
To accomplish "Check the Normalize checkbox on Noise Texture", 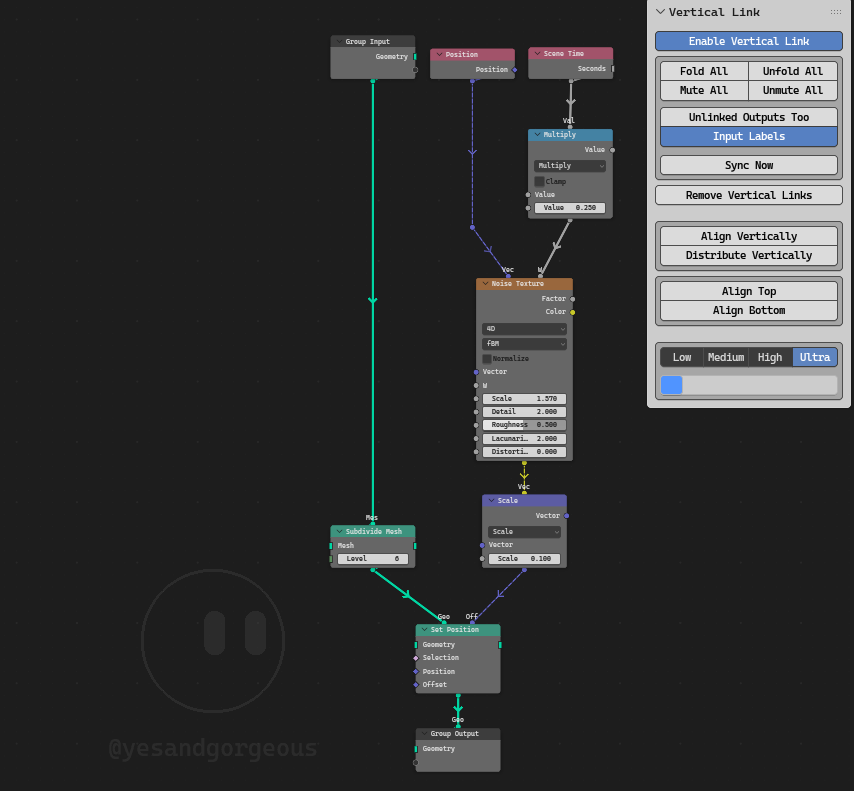I will pyautogui.click(x=487, y=358).
